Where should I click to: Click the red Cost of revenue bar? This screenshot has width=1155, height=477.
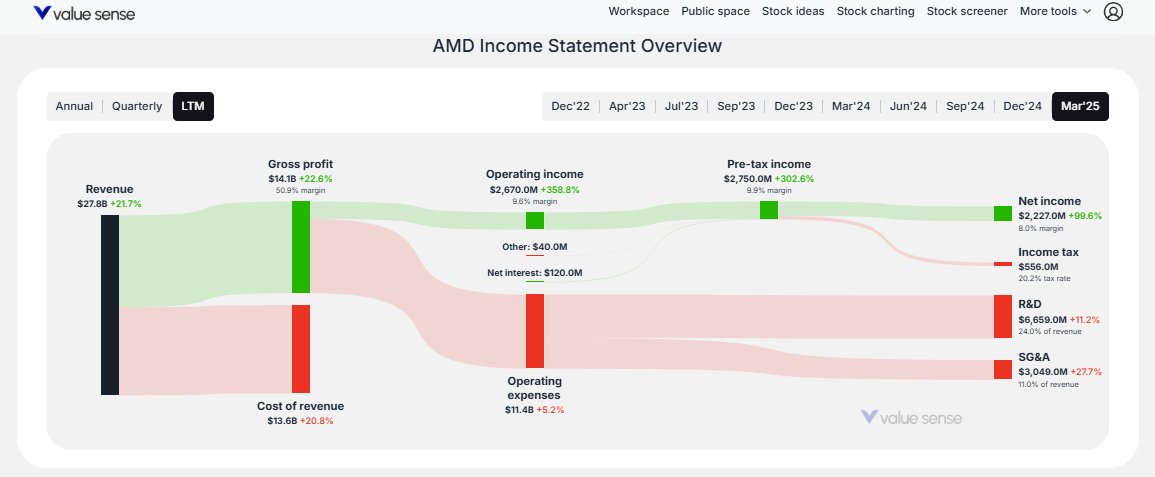pyautogui.click(x=301, y=349)
